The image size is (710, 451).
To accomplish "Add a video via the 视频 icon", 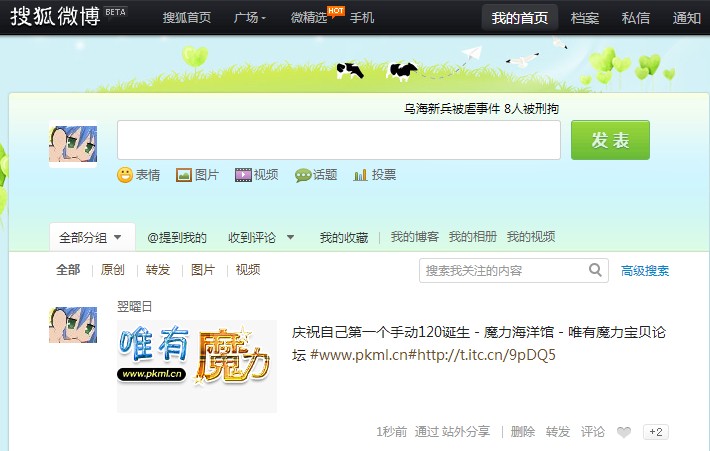I will coord(243,175).
